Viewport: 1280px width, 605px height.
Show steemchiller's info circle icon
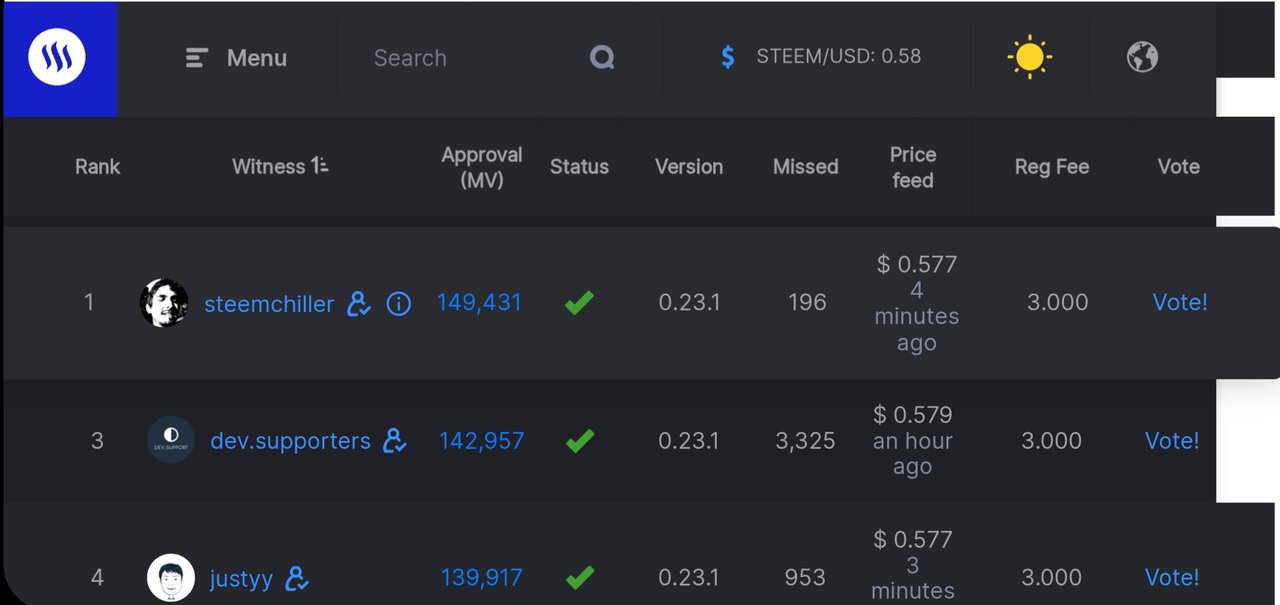point(399,303)
